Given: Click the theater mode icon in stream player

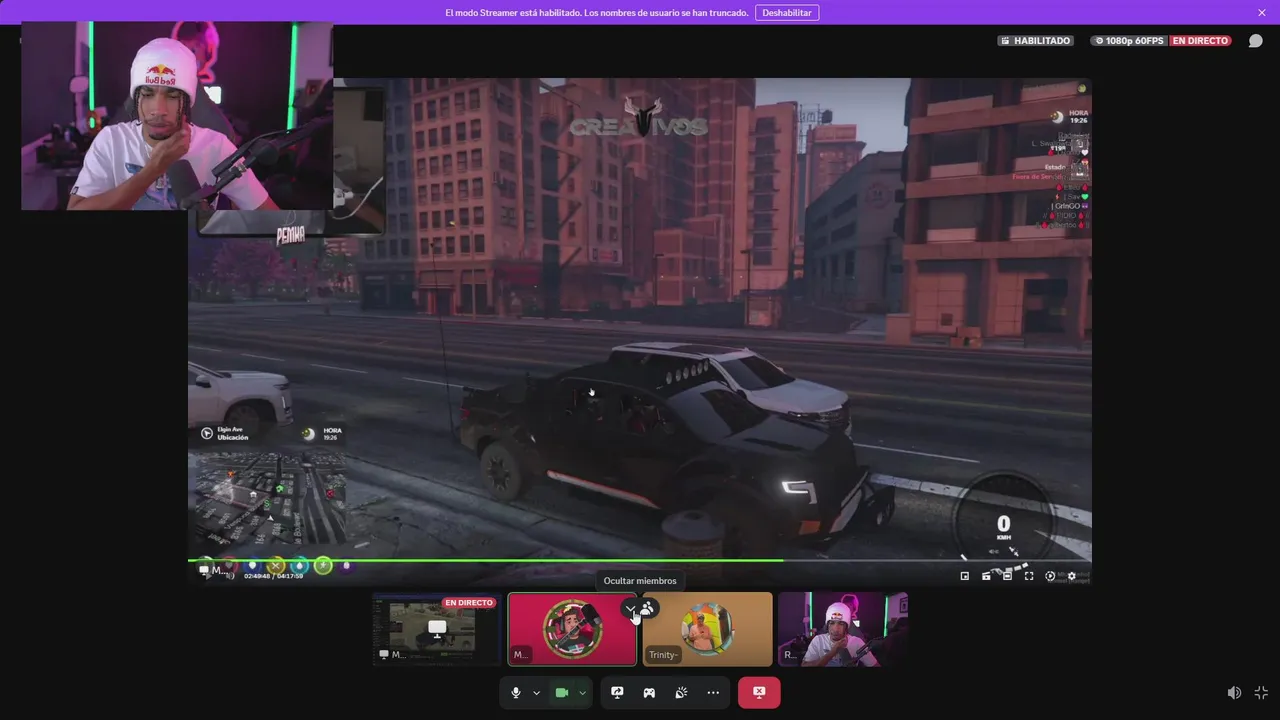Looking at the screenshot, I should pos(1007,576).
